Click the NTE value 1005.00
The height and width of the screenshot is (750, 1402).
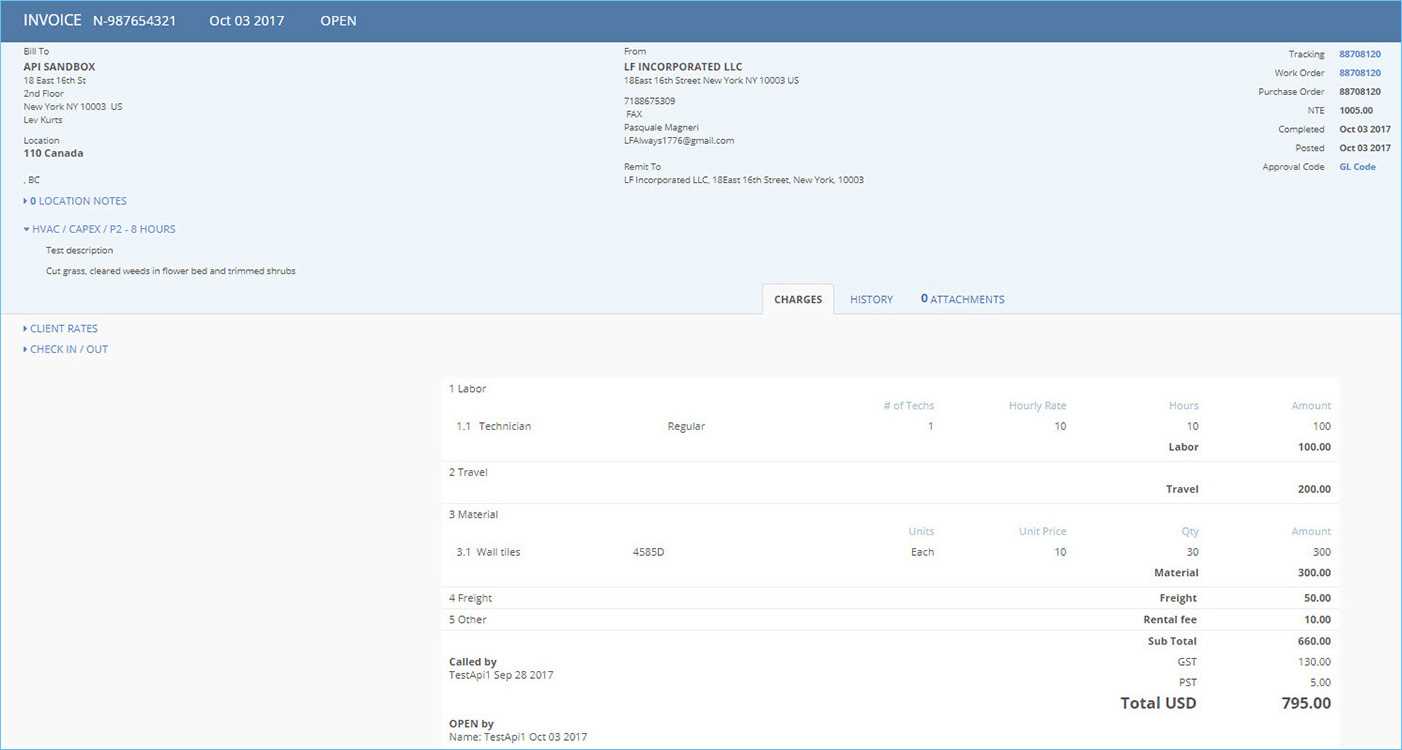[x=1356, y=111]
